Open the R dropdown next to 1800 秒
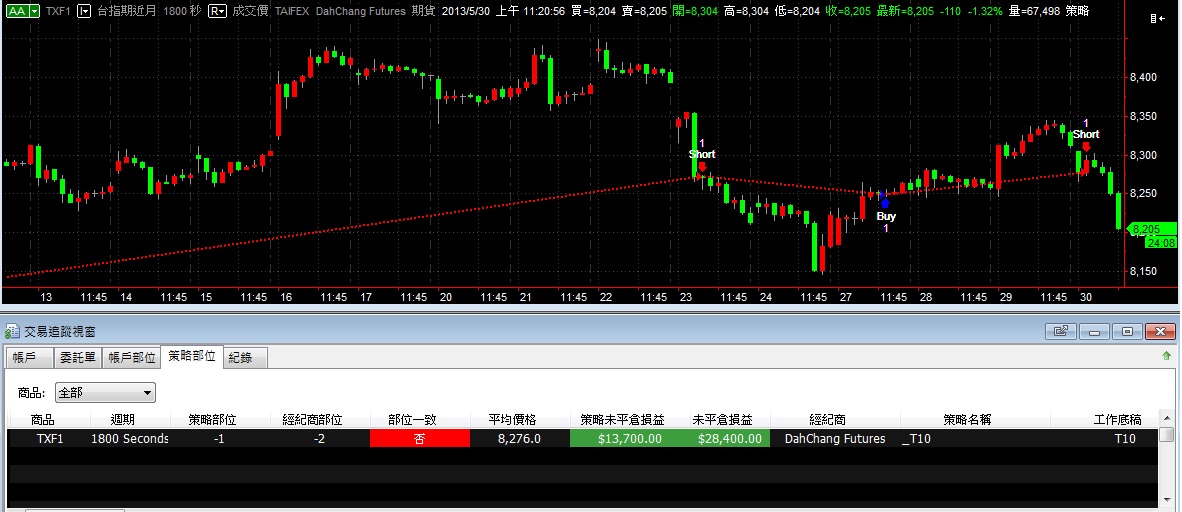 pyautogui.click(x=217, y=11)
